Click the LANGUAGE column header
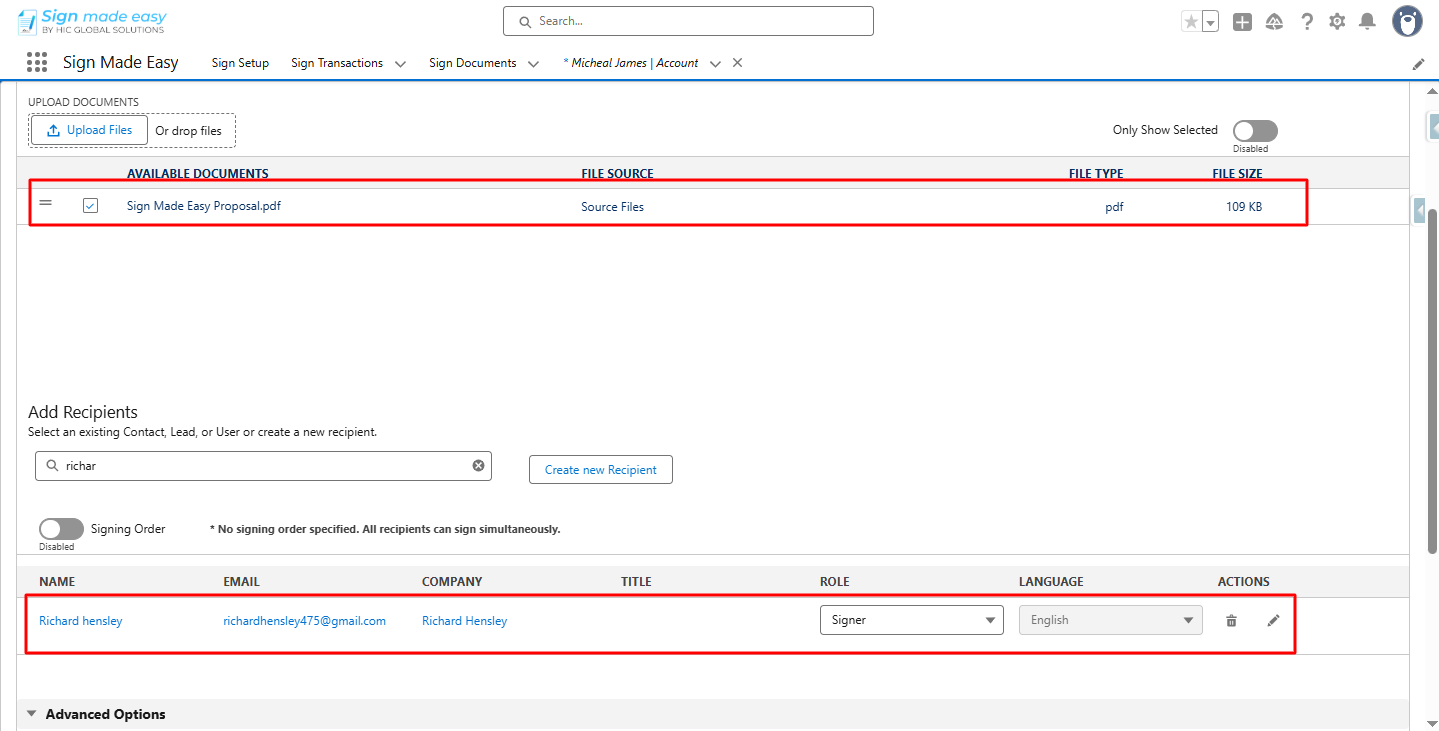Image resolution: width=1439 pixels, height=731 pixels. click(1051, 582)
